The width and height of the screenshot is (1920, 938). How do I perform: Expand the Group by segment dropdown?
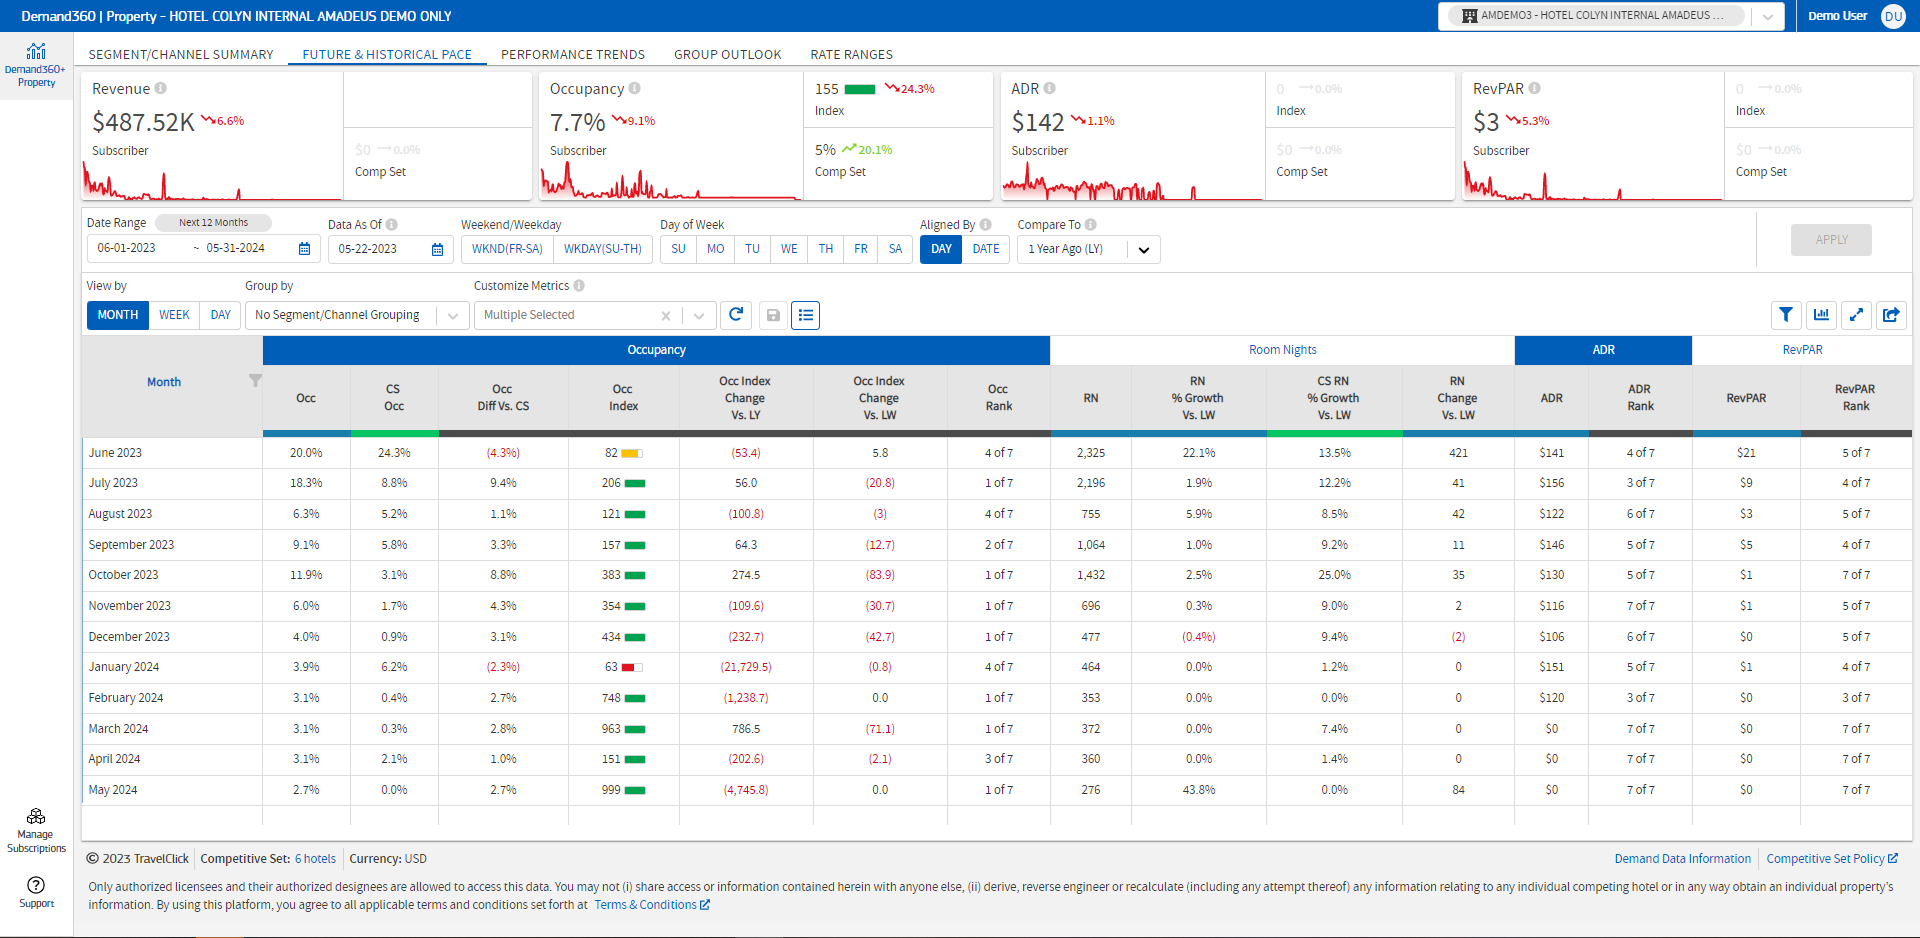pos(453,316)
